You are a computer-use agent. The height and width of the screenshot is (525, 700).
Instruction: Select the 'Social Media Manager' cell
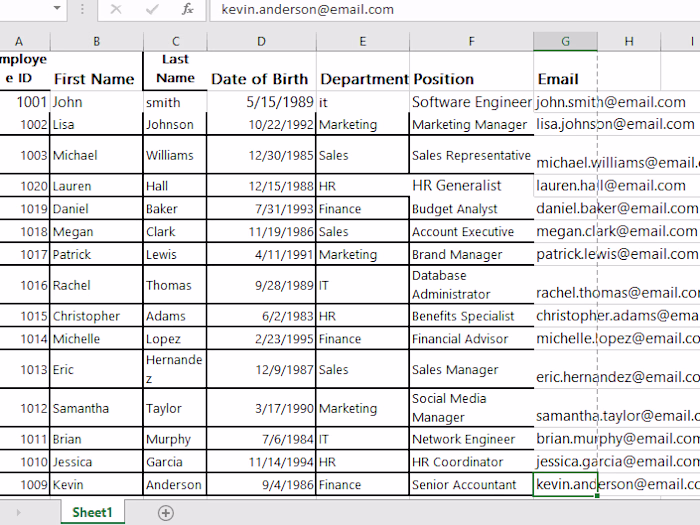pyautogui.click(x=471, y=408)
